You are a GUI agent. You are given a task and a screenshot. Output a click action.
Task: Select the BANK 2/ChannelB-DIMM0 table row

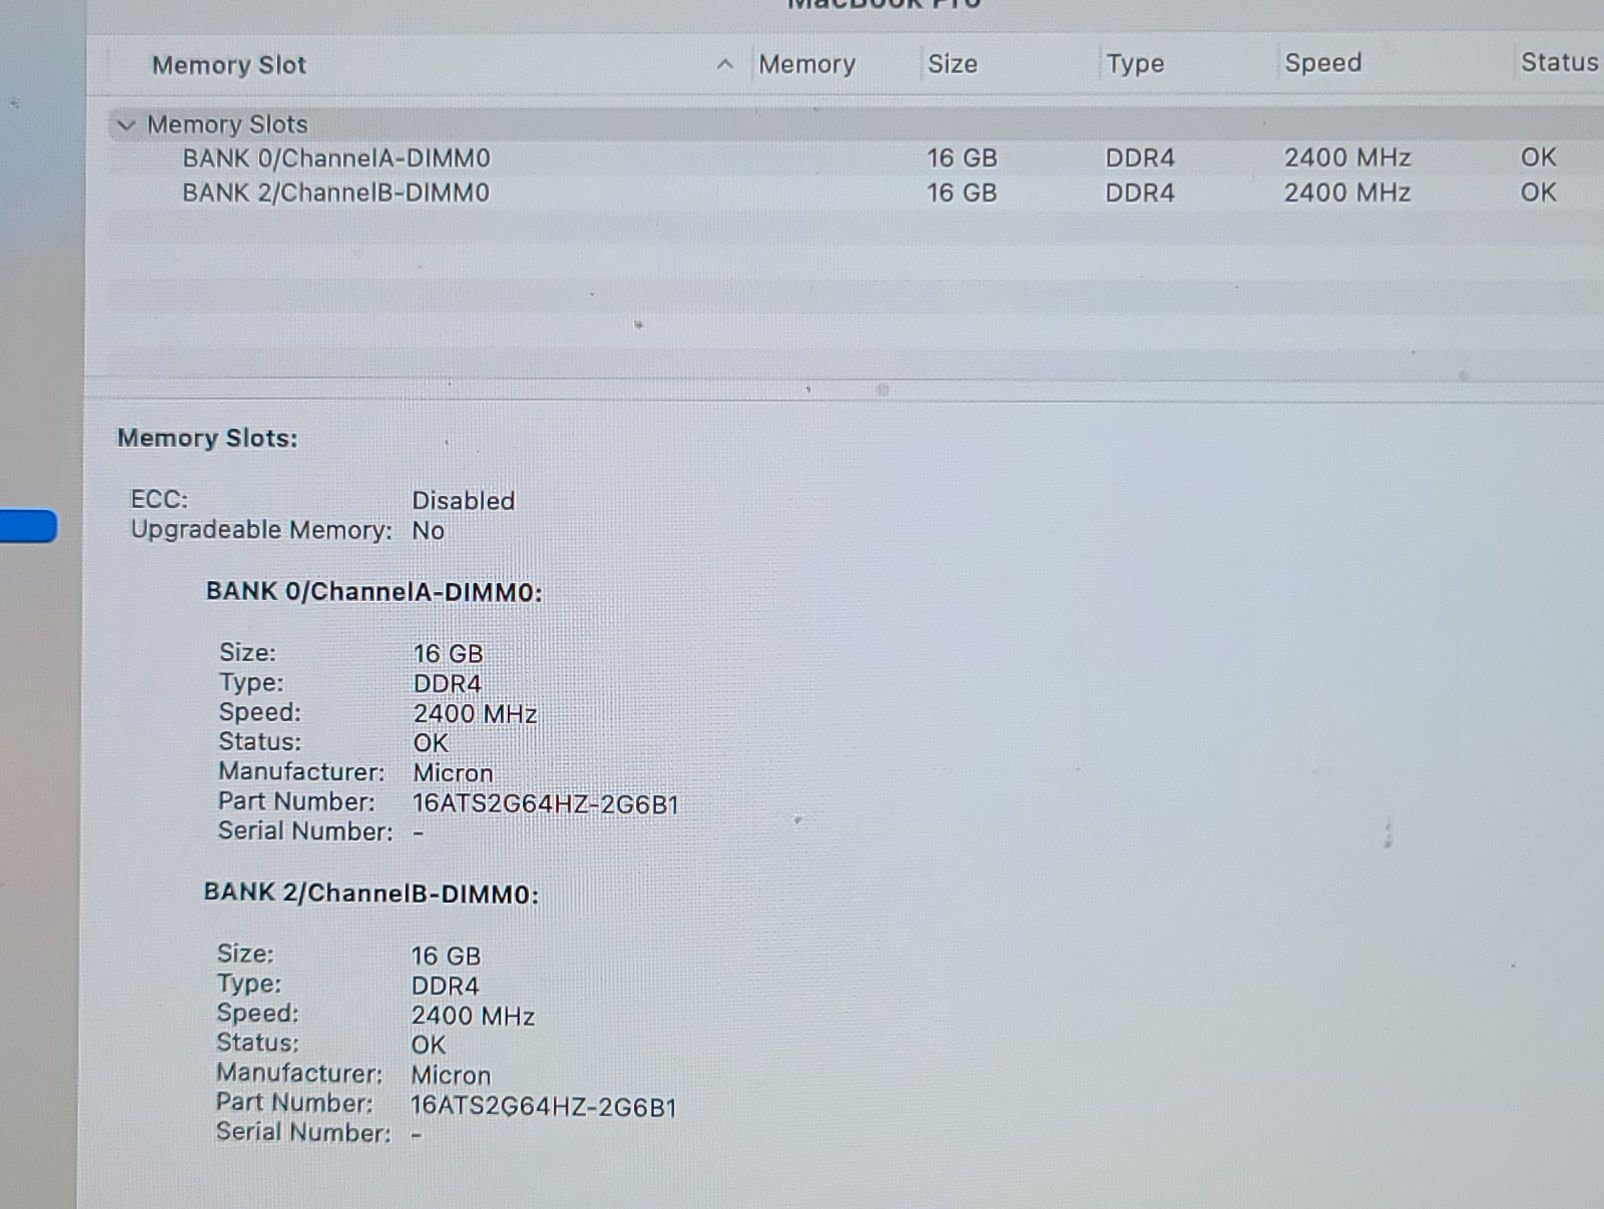pyautogui.click(x=336, y=193)
